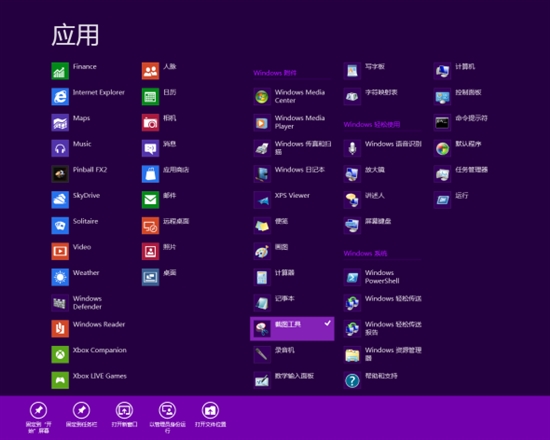Open file location (打开文件位置) in app bar
550x440 pixels.
pos(210,415)
